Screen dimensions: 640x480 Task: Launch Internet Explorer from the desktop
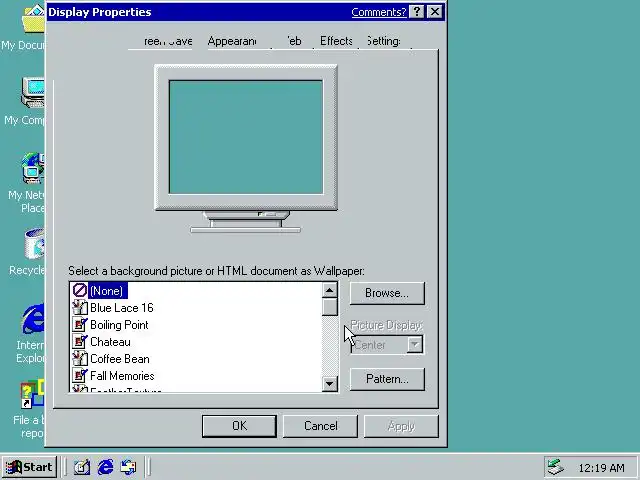click(x=33, y=319)
